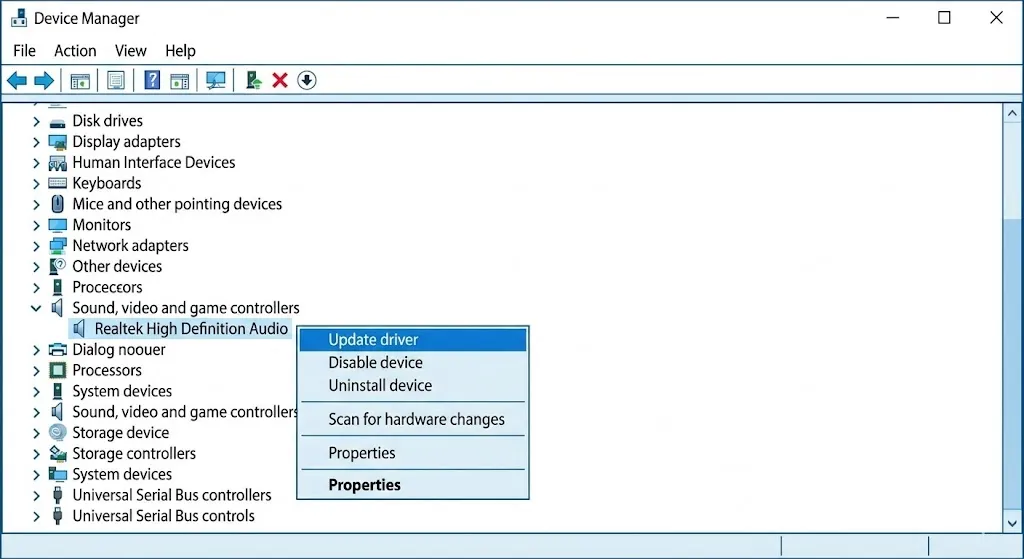Click the scrollbar up arrow
Viewport: 1024px width, 559px height.
click(1012, 113)
